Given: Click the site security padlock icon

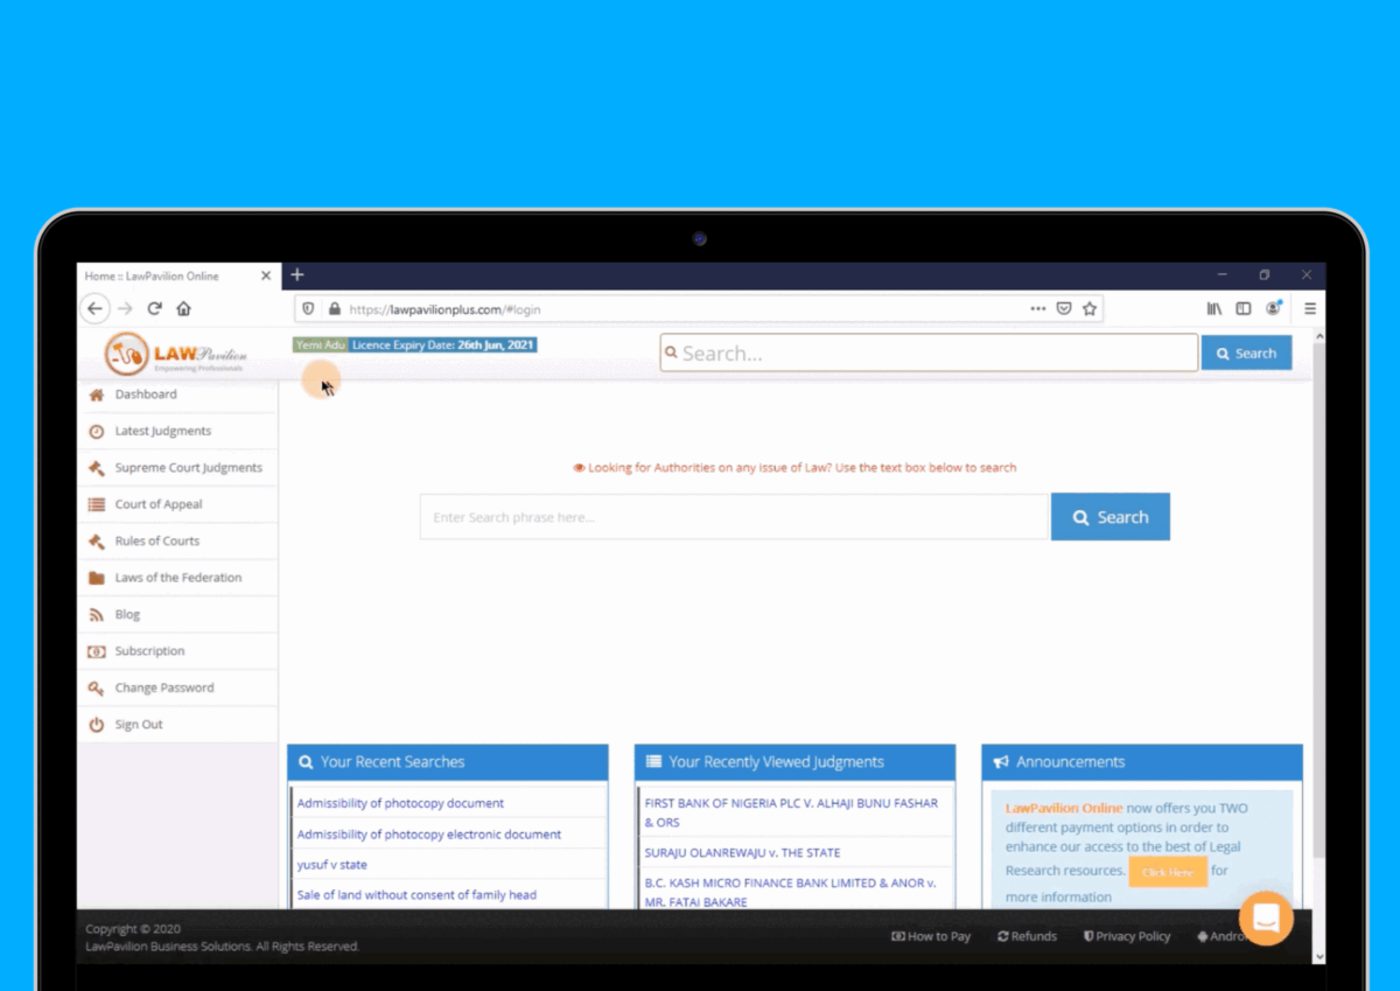Looking at the screenshot, I should pos(335,309).
